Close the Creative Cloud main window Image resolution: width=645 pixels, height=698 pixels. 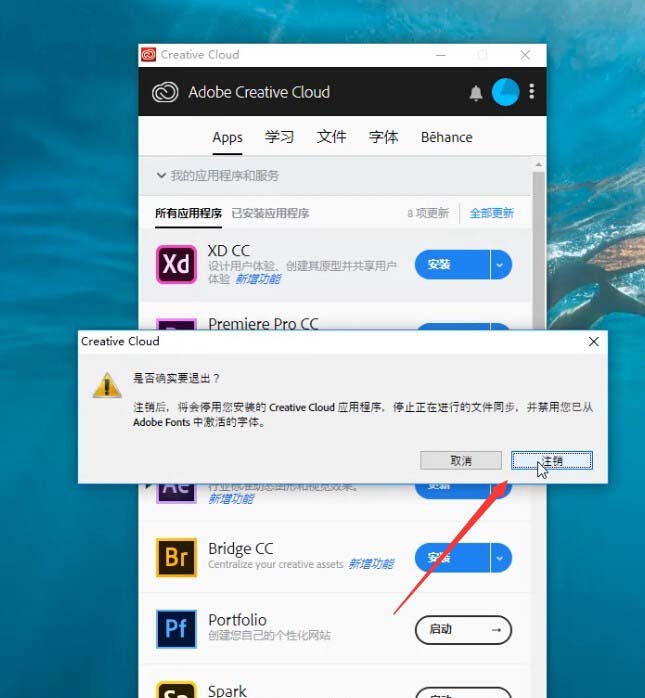pos(525,55)
